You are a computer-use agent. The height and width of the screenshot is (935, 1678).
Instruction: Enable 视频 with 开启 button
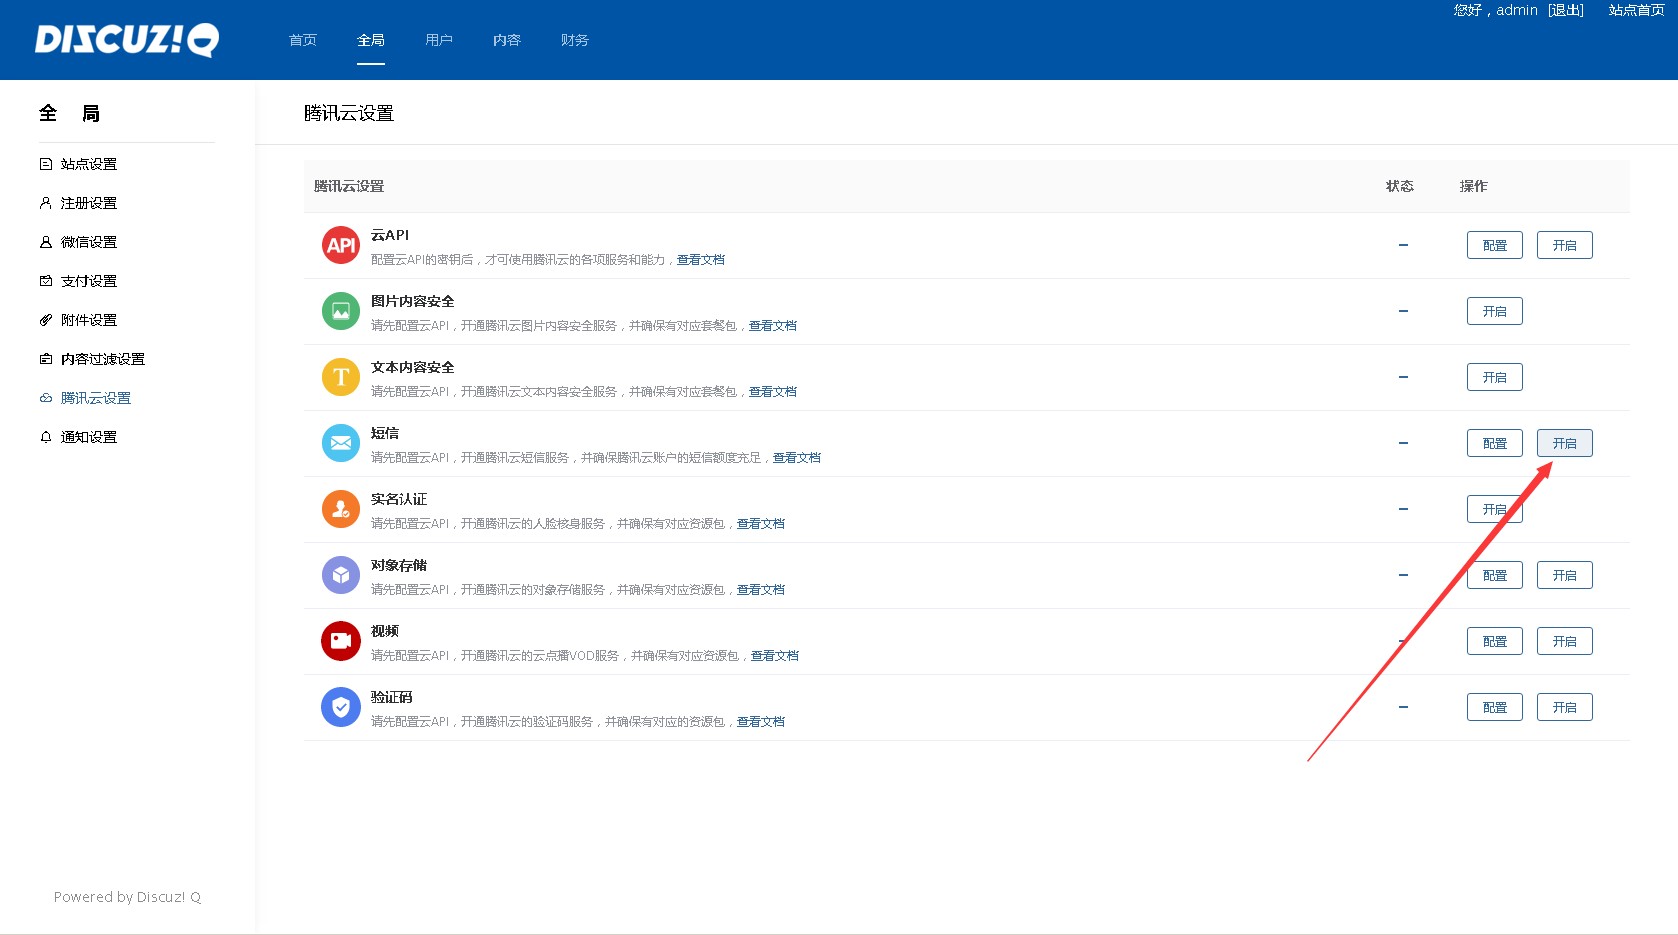pos(1565,641)
